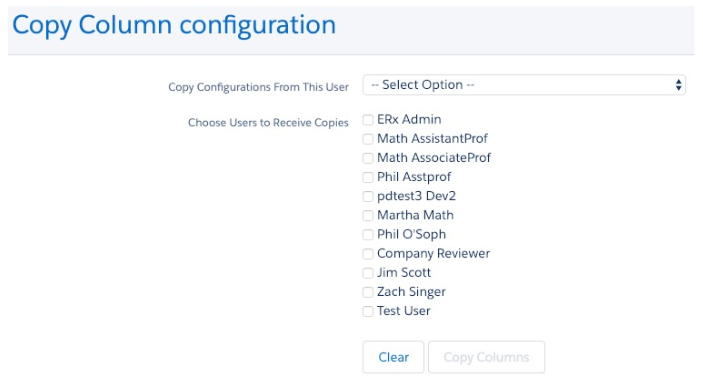Check the ERx Admin checkbox
Image resolution: width=703 pixels, height=386 pixels.
tap(368, 120)
